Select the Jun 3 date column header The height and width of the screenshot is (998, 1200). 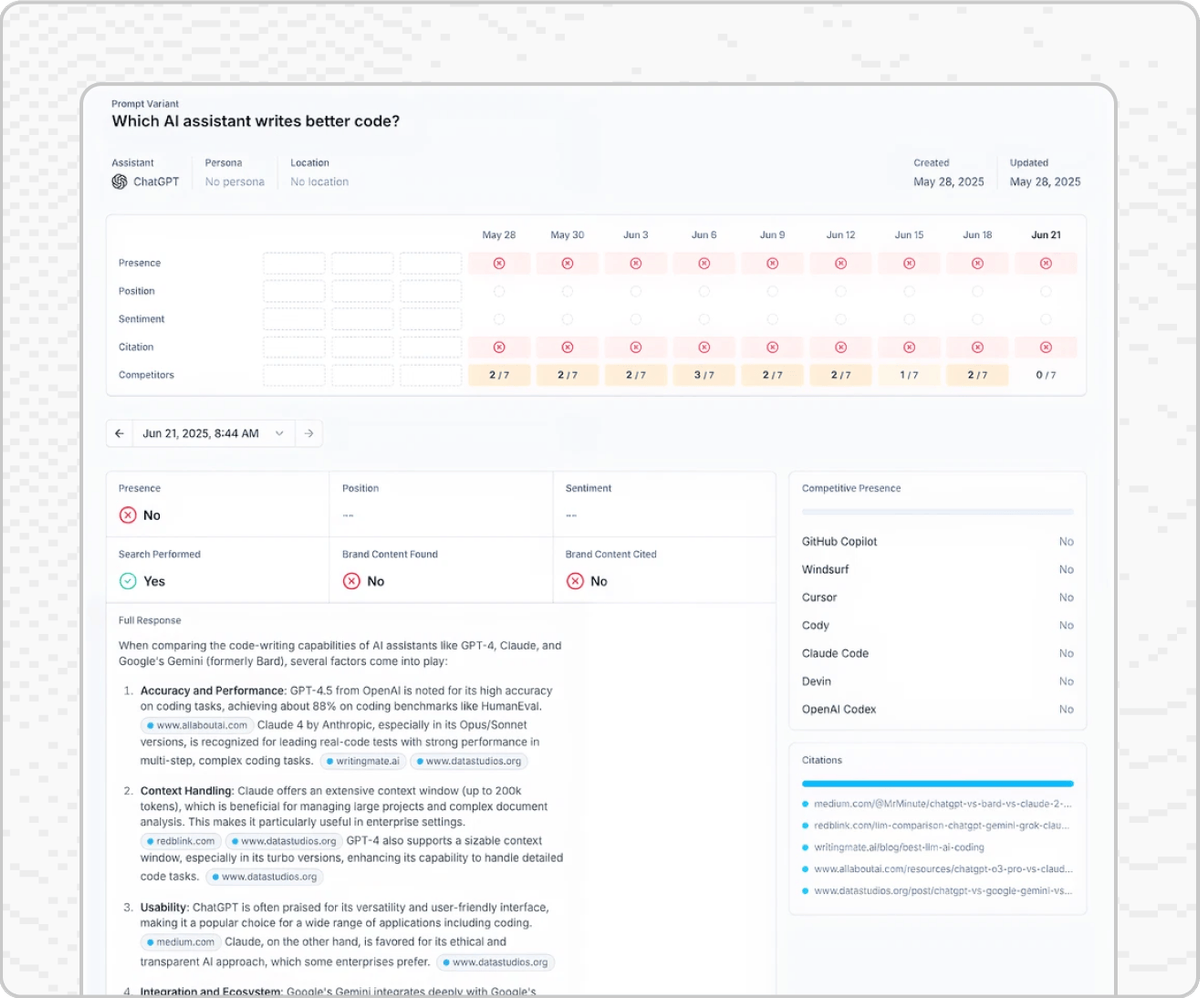[636, 235]
